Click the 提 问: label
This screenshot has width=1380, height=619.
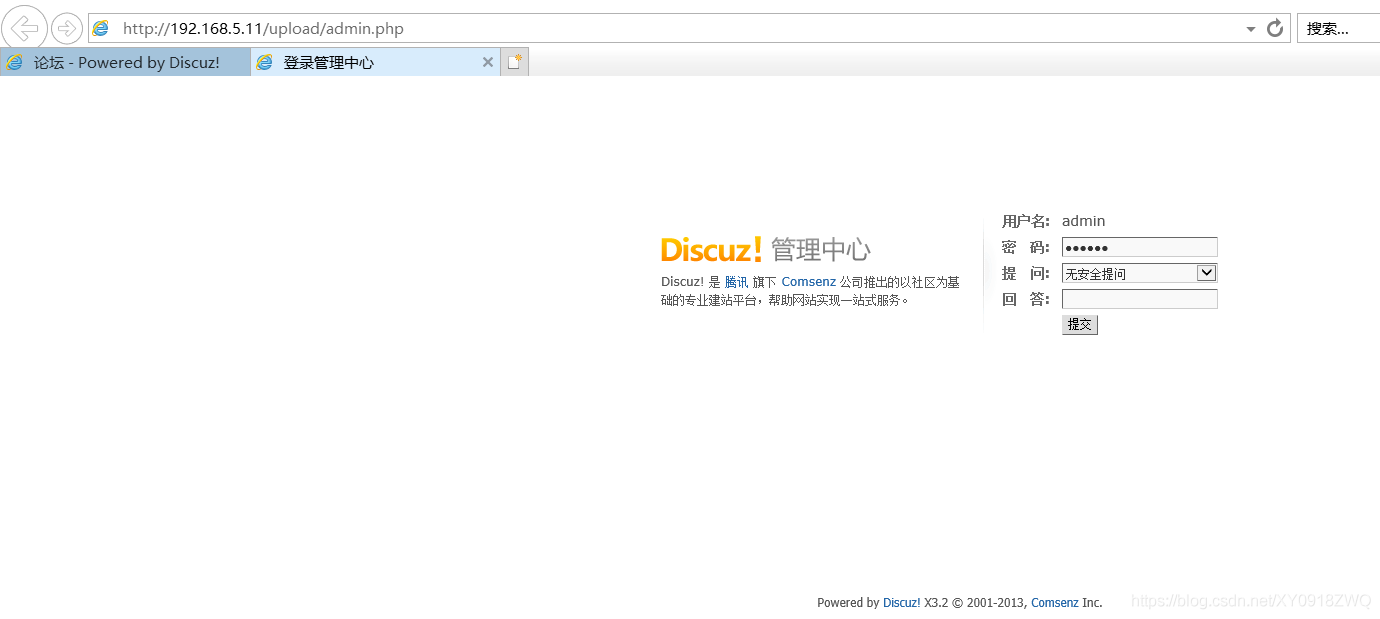pos(1026,273)
